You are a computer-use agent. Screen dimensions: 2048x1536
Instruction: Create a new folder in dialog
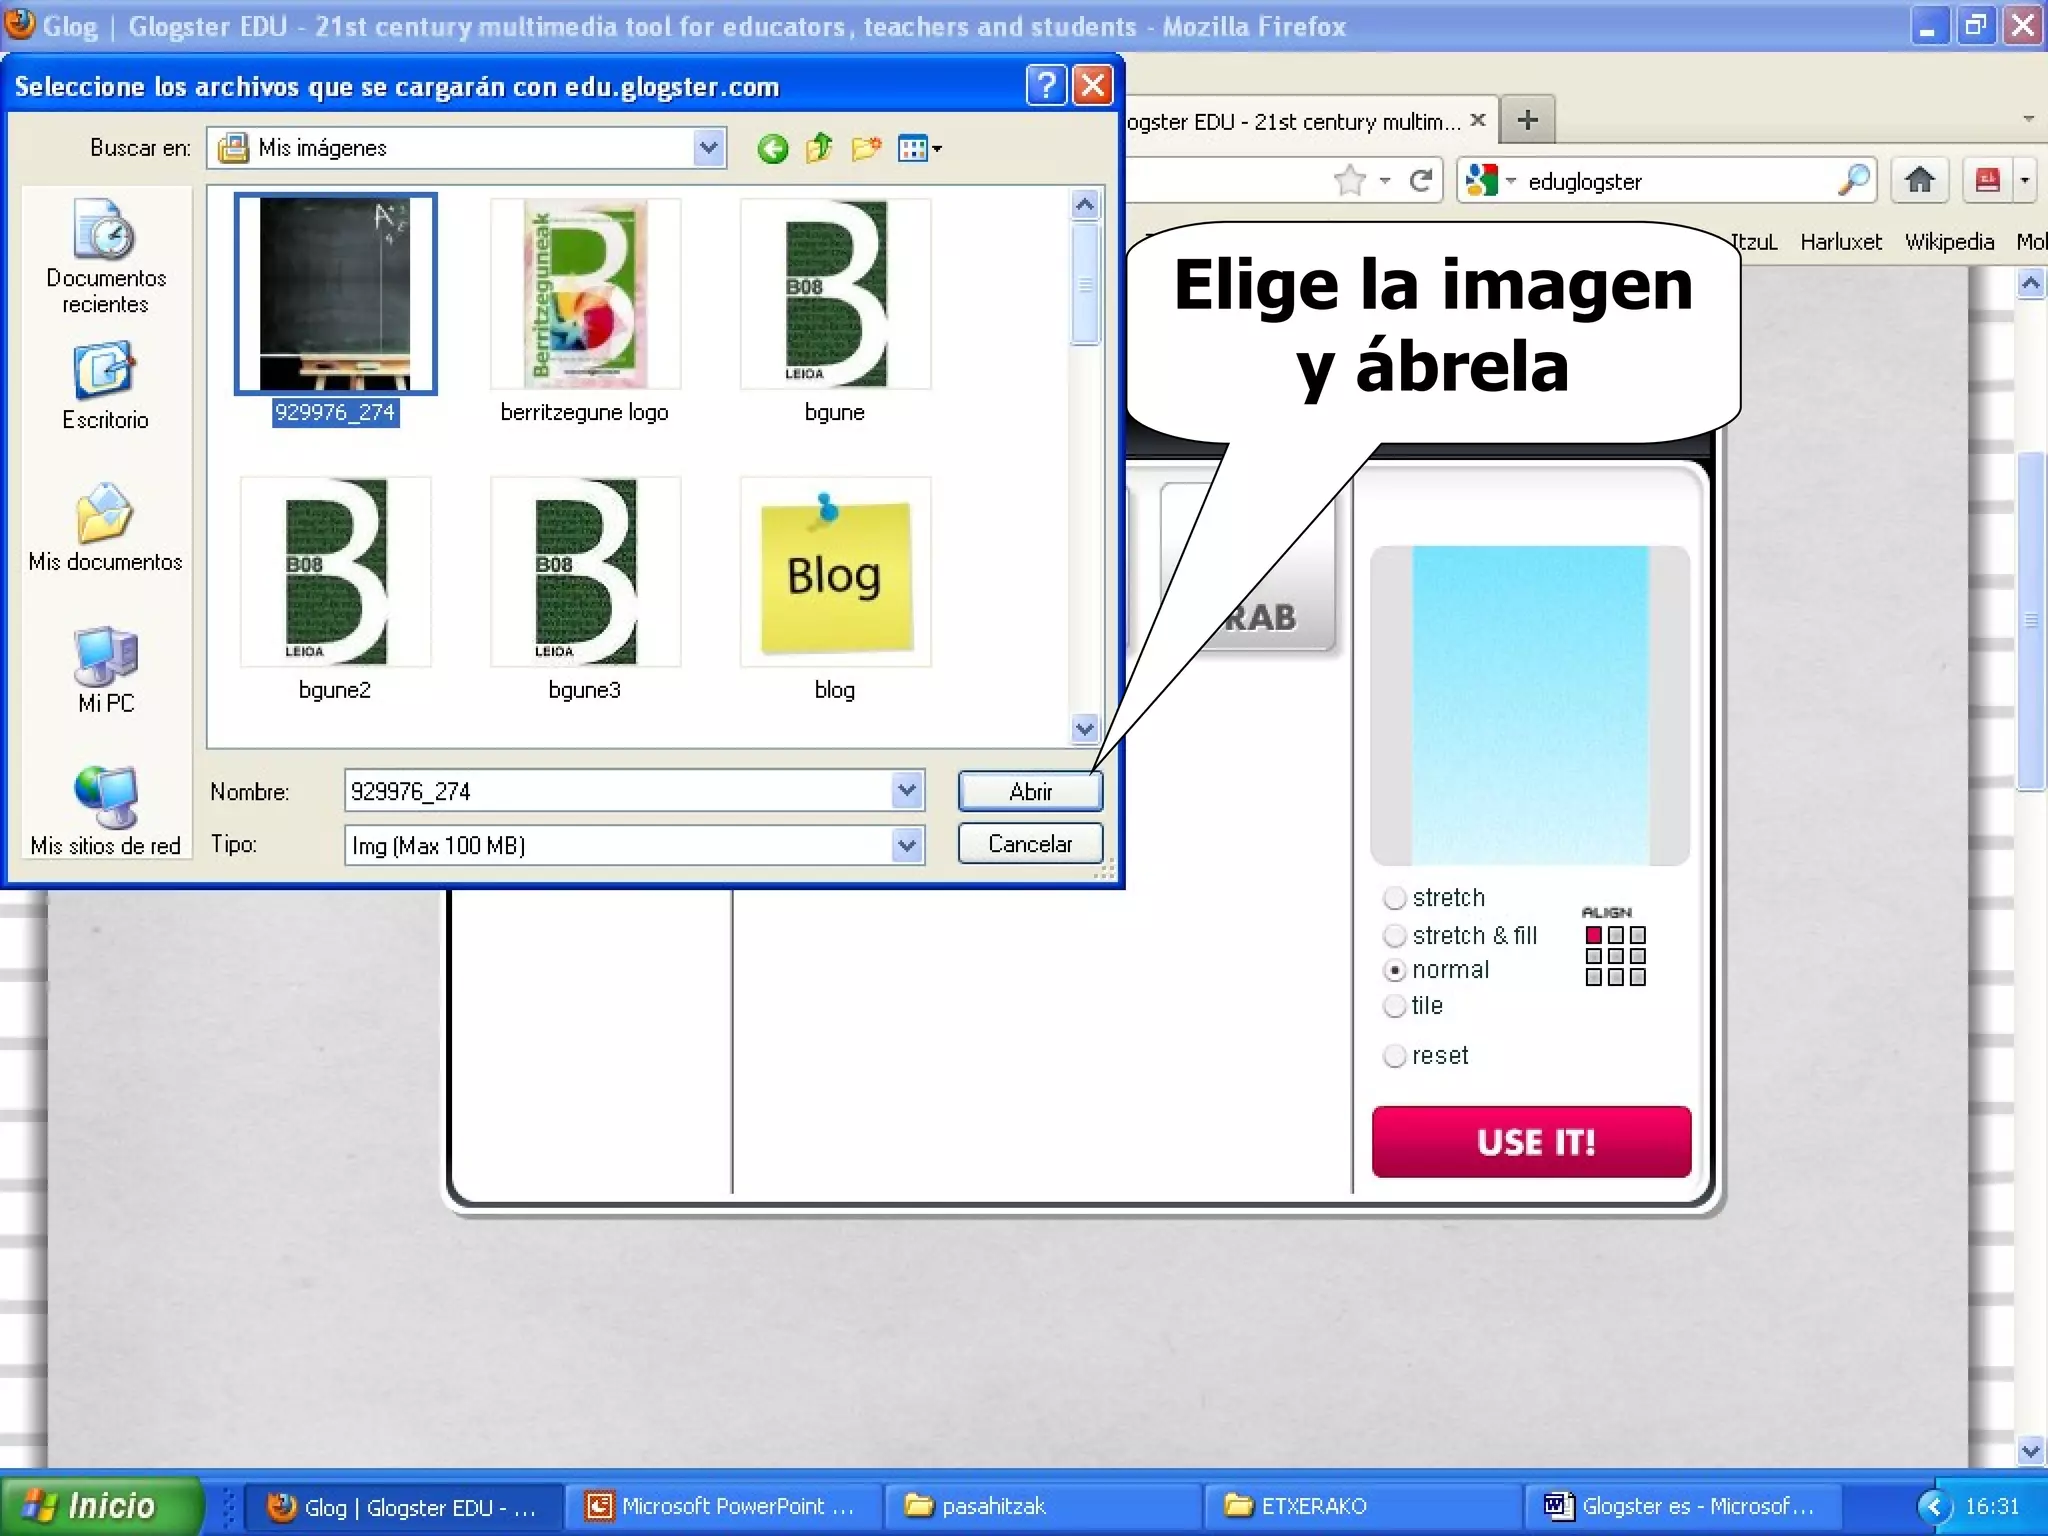[866, 148]
